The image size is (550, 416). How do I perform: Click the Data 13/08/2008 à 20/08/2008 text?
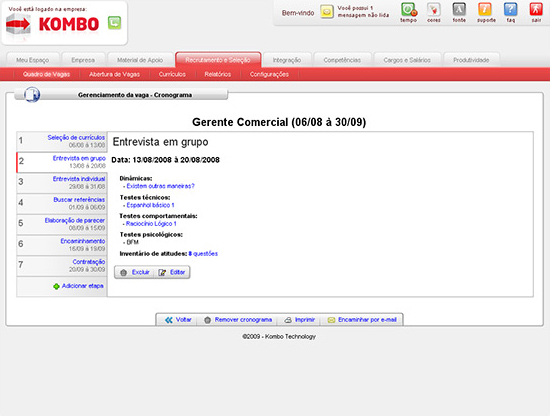click(166, 160)
